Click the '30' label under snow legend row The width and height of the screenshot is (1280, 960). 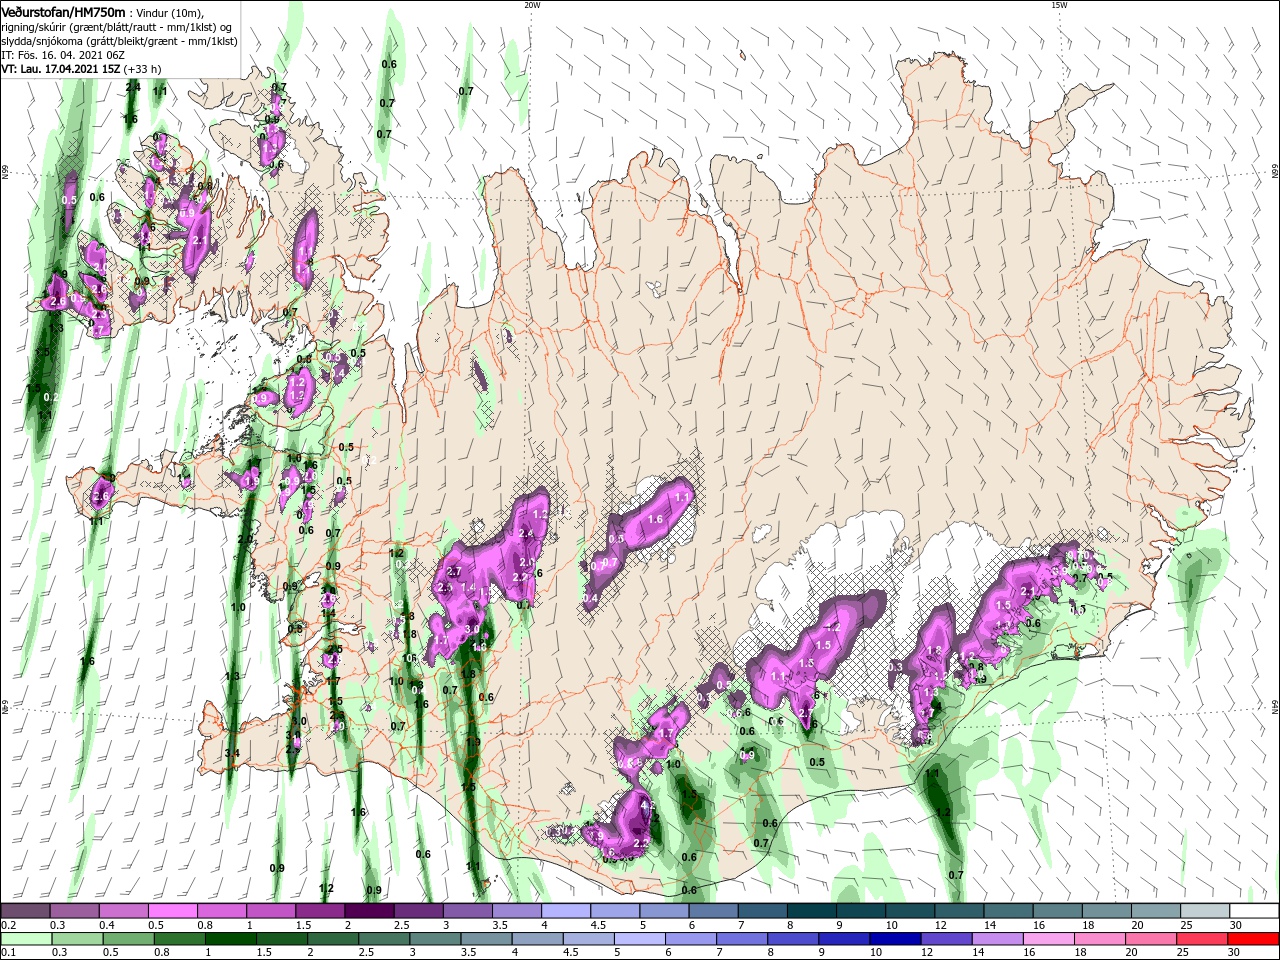[1236, 925]
